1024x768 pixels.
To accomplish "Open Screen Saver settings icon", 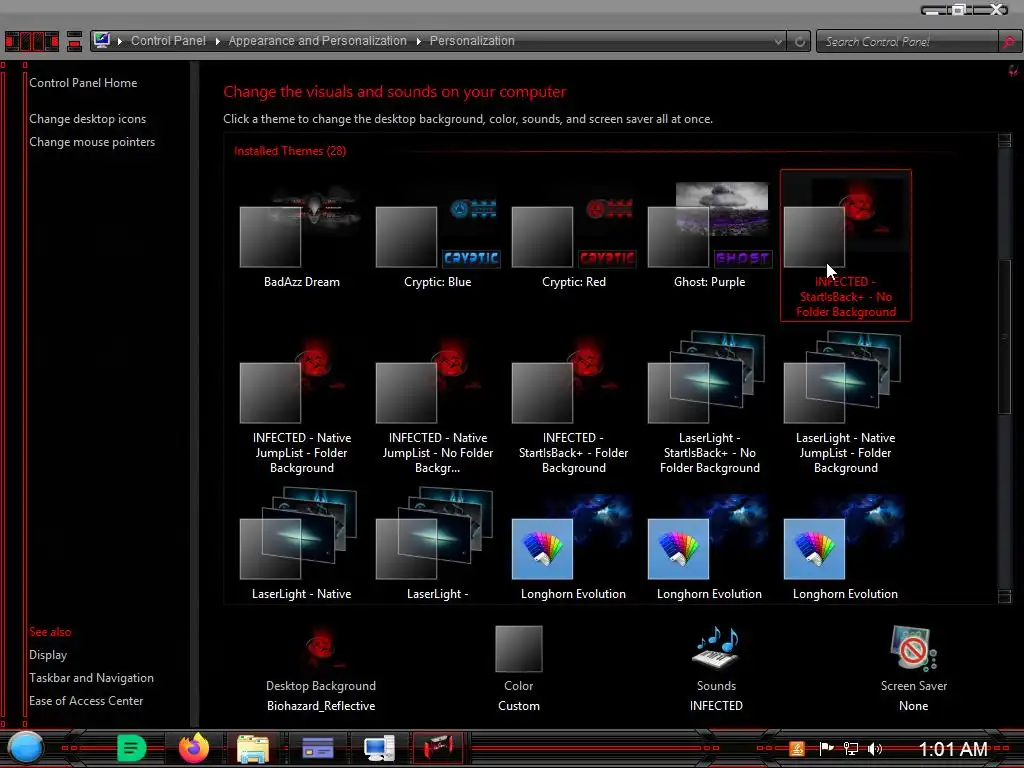I will point(913,648).
